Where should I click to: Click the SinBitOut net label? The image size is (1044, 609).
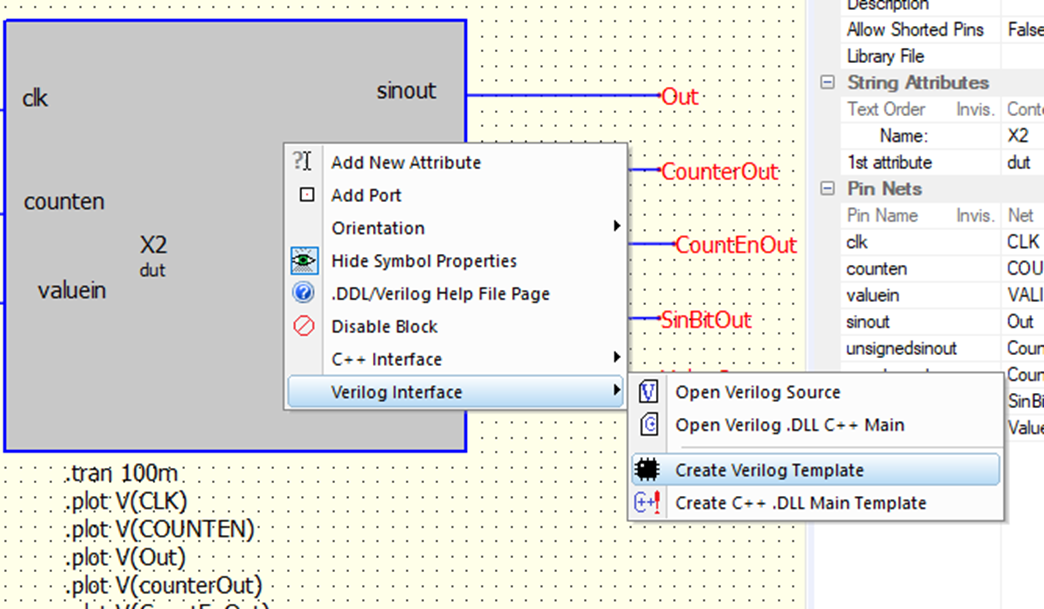tap(706, 320)
